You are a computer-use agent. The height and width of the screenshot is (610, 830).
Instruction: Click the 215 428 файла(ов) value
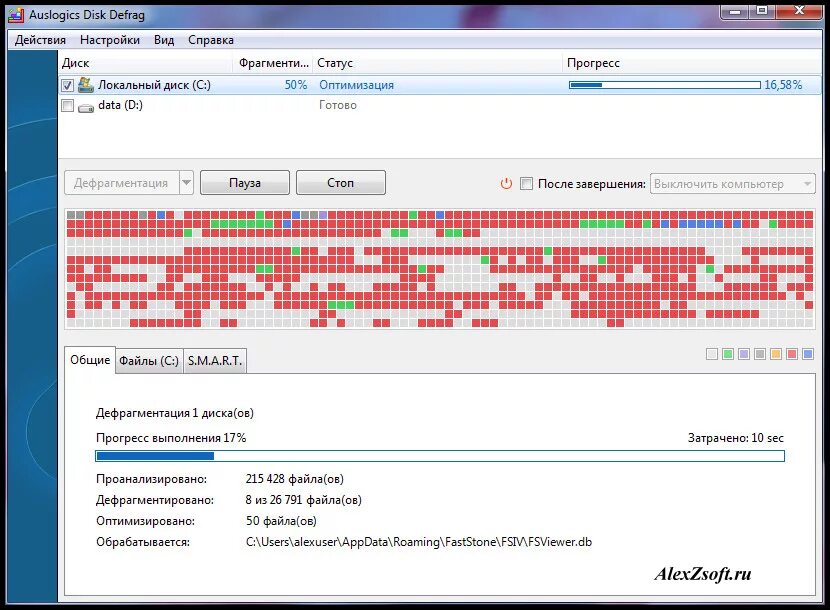(x=295, y=479)
